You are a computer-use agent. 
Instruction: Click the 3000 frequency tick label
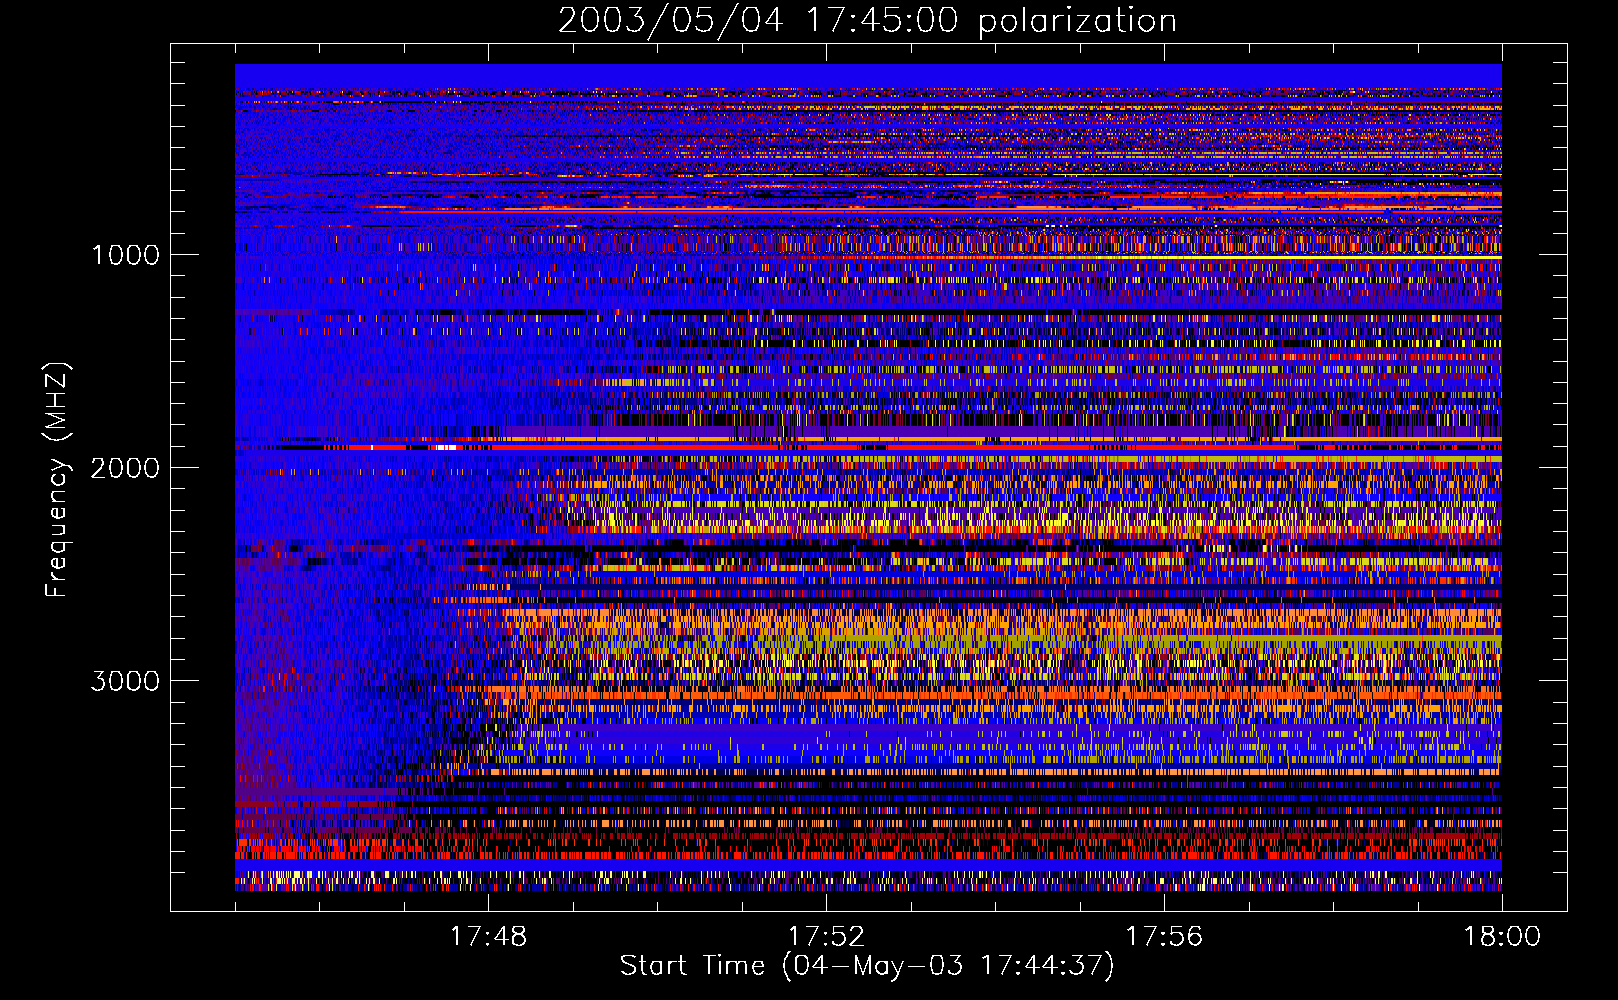(125, 681)
